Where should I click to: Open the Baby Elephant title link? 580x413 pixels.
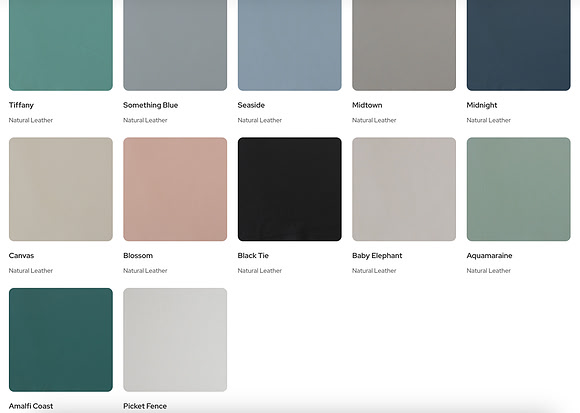[x=377, y=255]
